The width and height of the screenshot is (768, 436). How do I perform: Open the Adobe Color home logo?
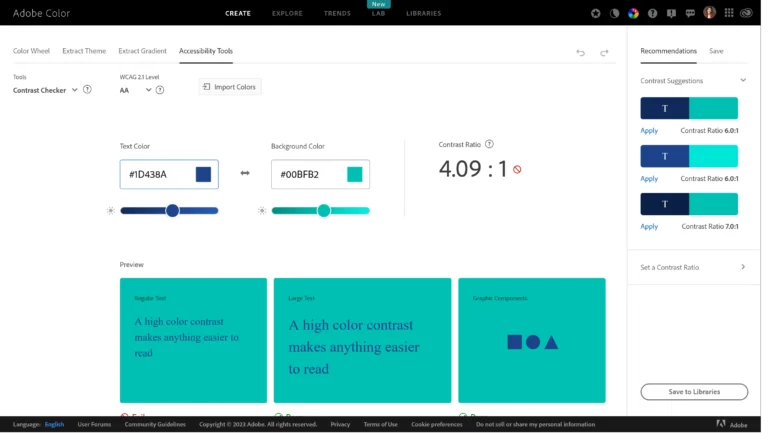(42, 13)
